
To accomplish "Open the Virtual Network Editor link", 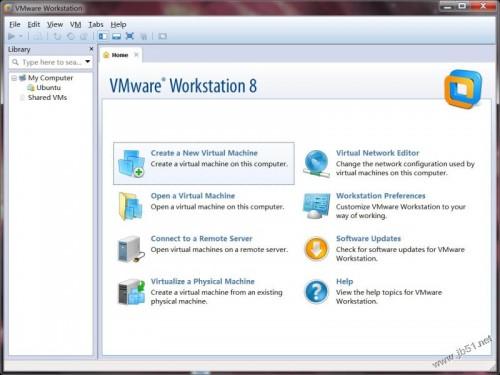I will point(377,153).
